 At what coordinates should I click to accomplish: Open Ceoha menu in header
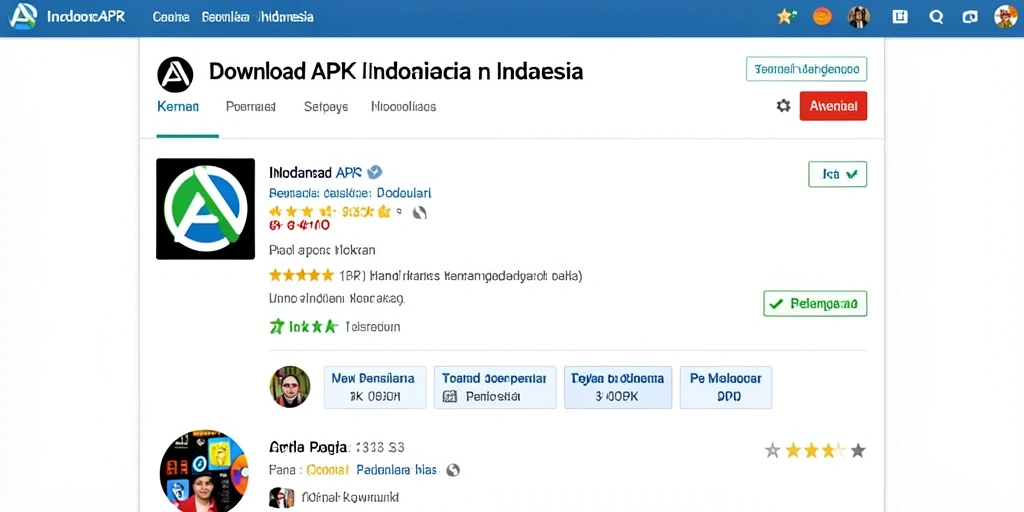(x=171, y=17)
